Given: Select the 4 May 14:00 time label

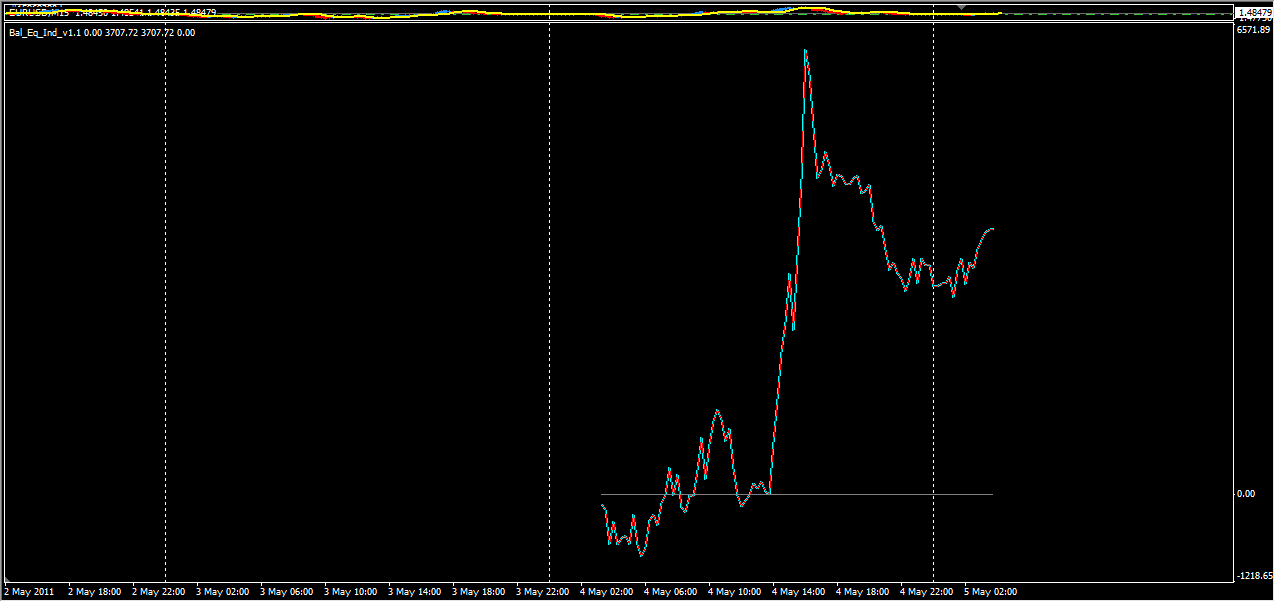Looking at the screenshot, I should click(x=799, y=592).
